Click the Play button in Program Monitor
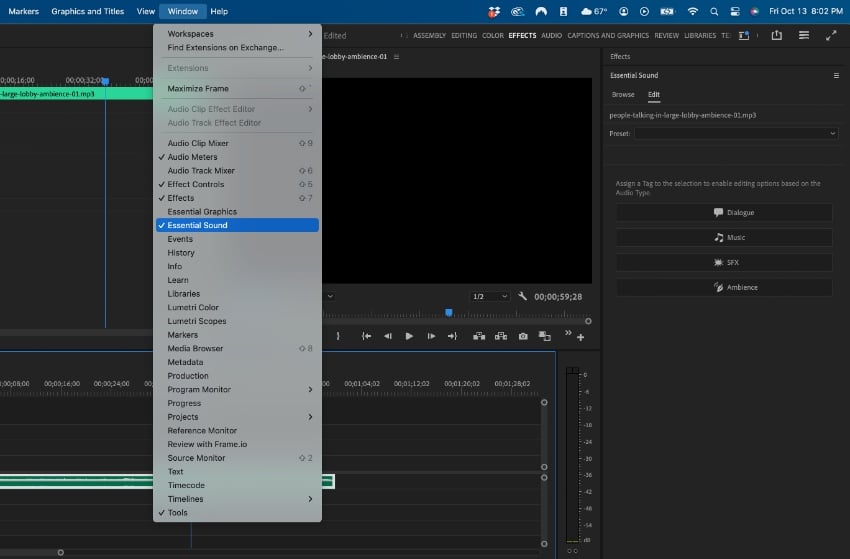 click(409, 336)
